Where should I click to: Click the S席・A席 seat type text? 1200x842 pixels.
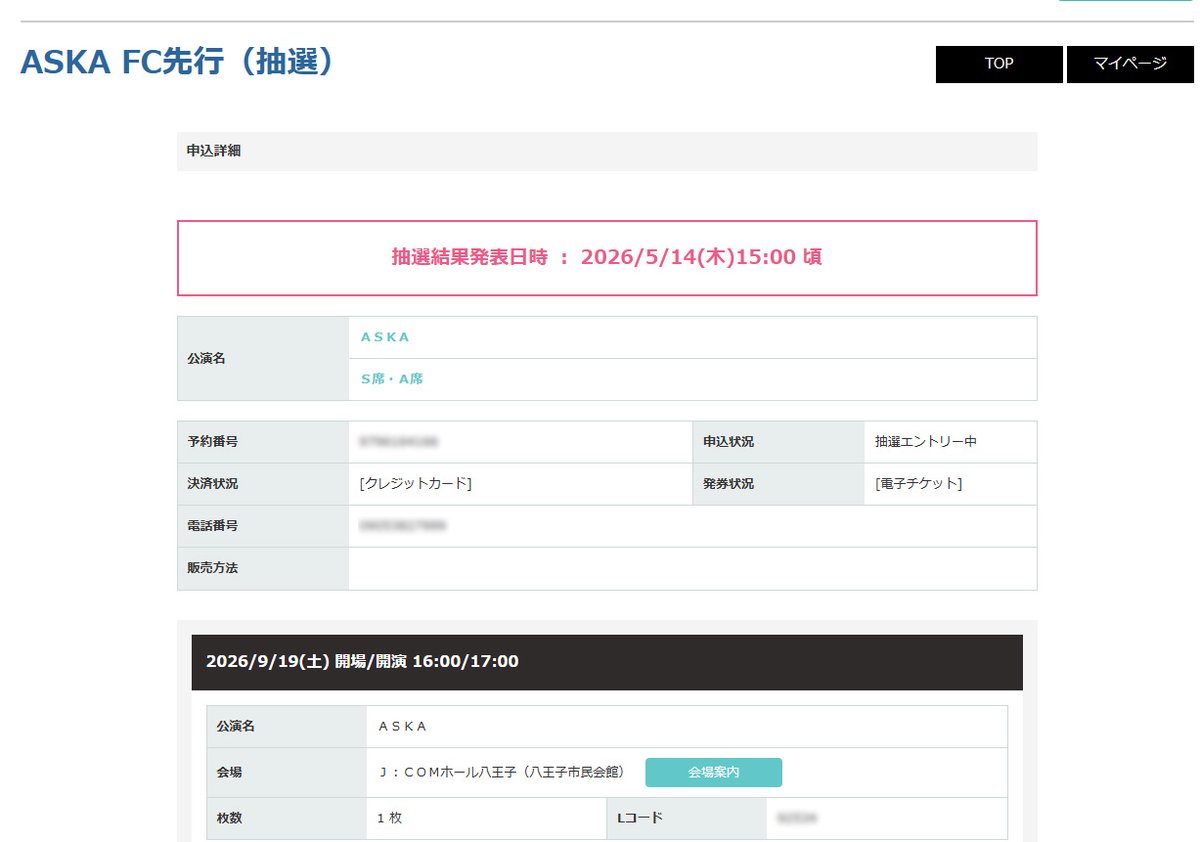[x=392, y=379]
